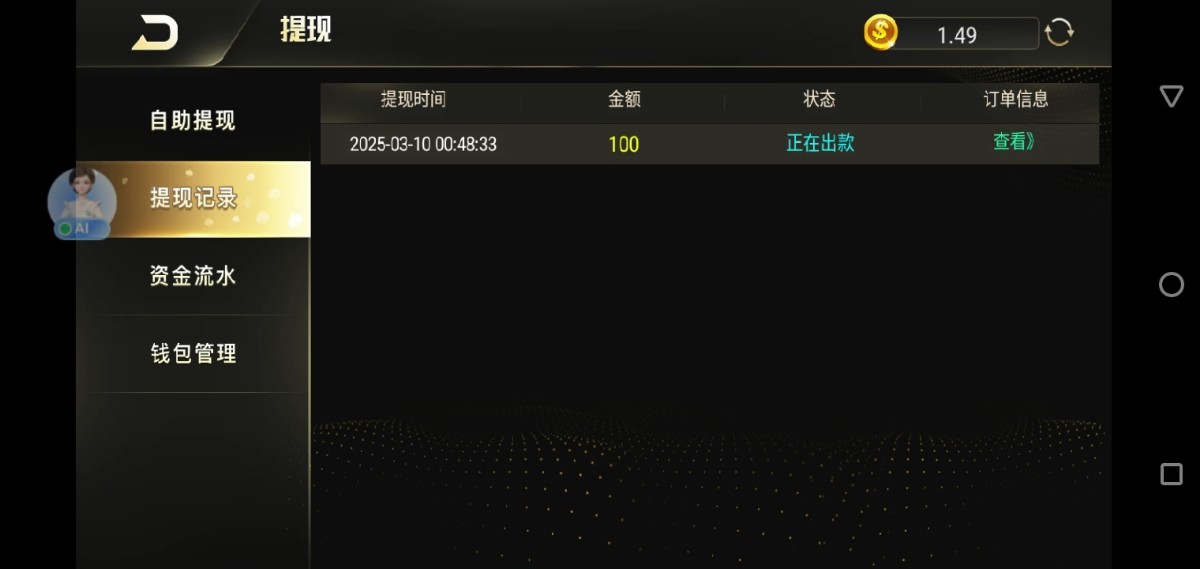This screenshot has height=569, width=1200.
Task: Click the 订单信息 column header
Action: [x=1015, y=99]
